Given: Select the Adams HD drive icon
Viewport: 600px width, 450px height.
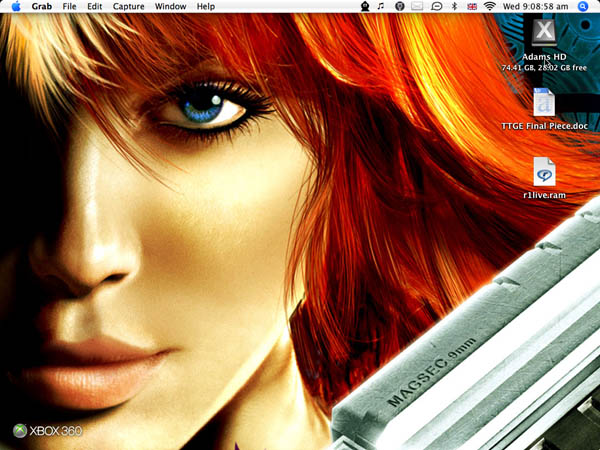Looking at the screenshot, I should (544, 33).
